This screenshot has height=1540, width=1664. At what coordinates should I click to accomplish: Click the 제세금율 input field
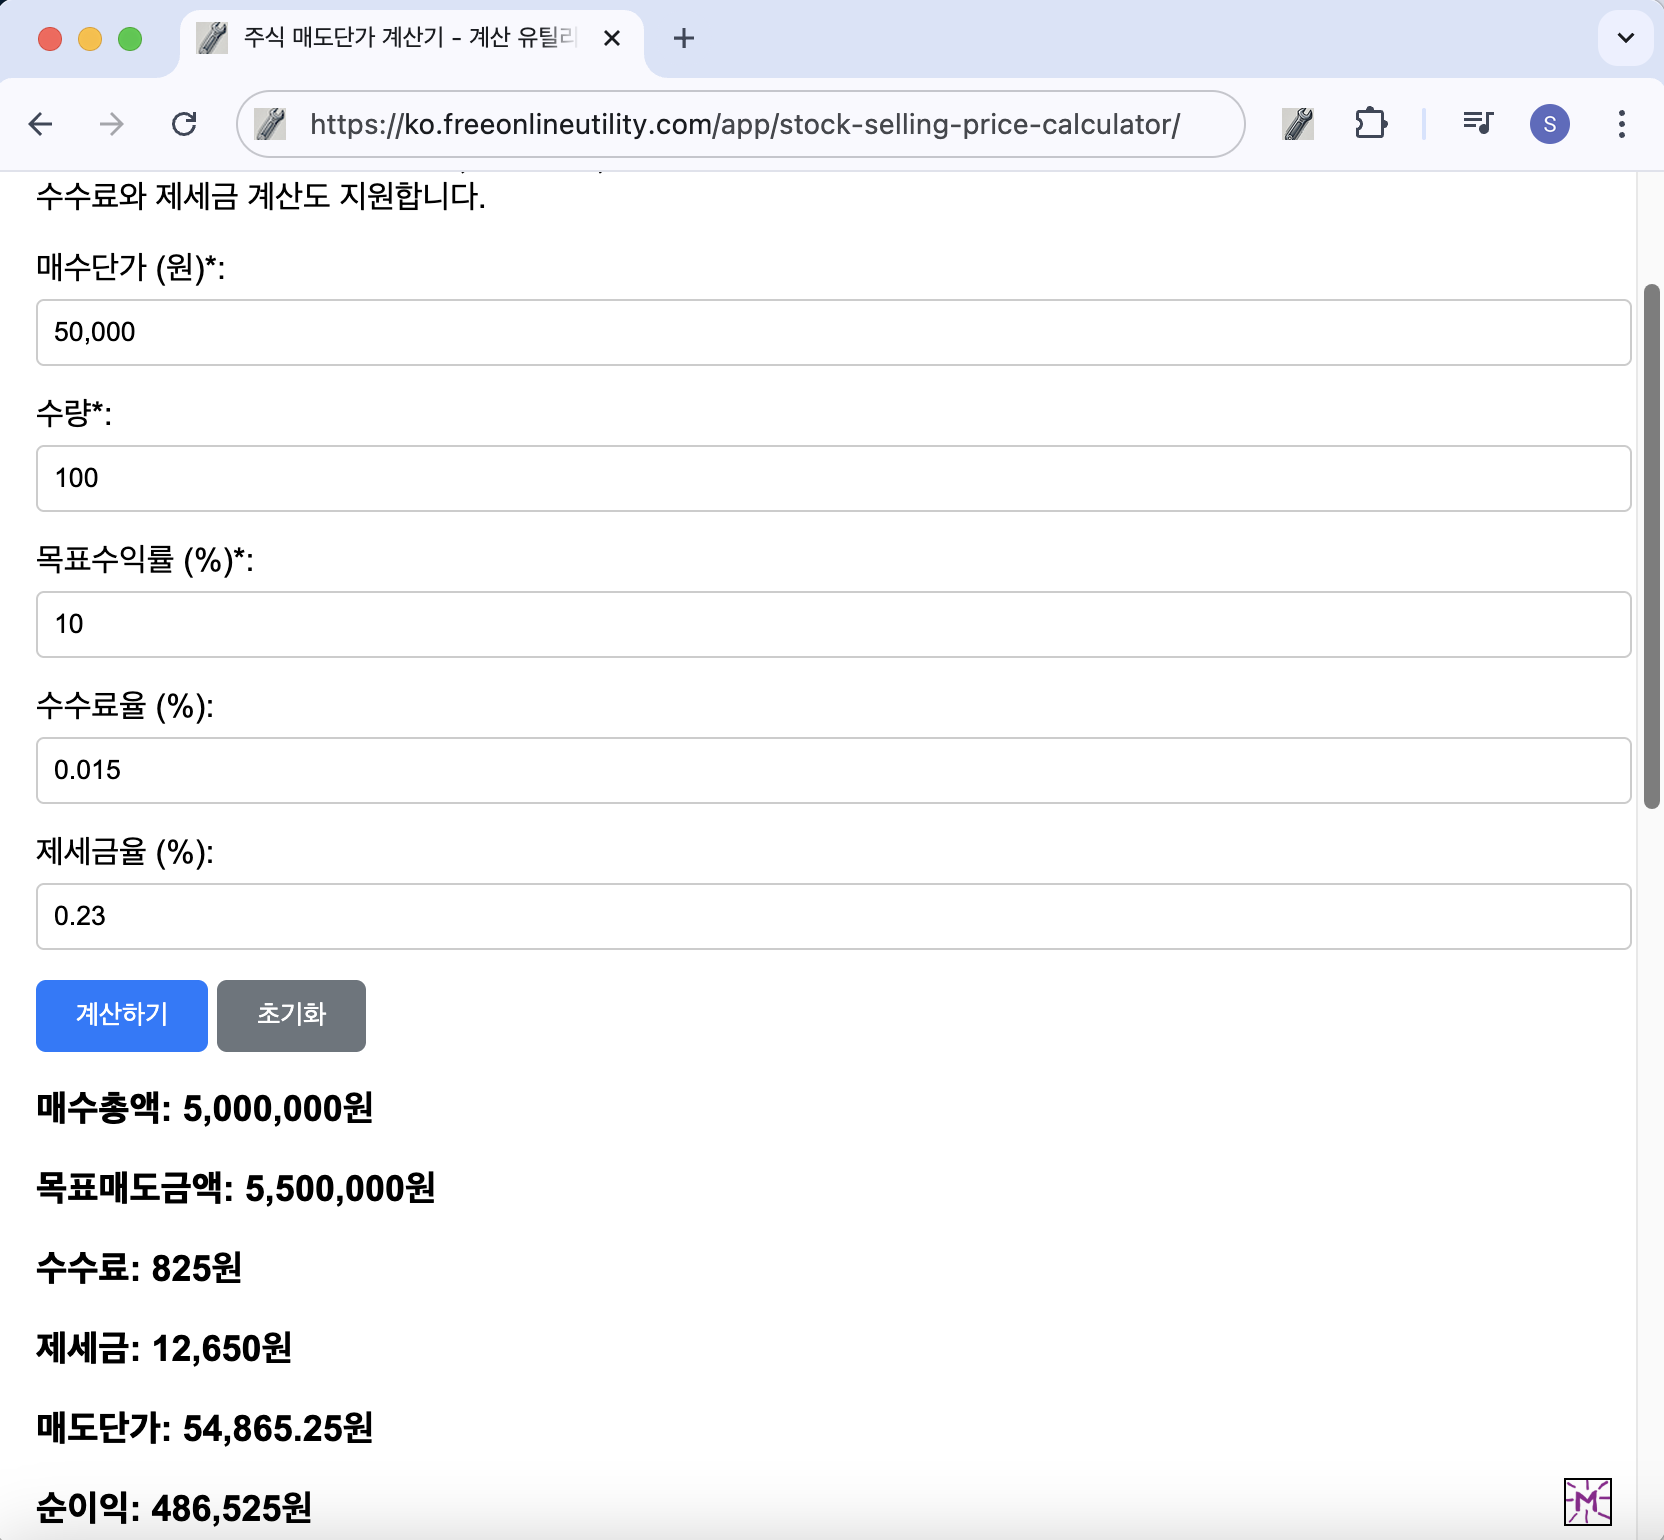pos(834,916)
